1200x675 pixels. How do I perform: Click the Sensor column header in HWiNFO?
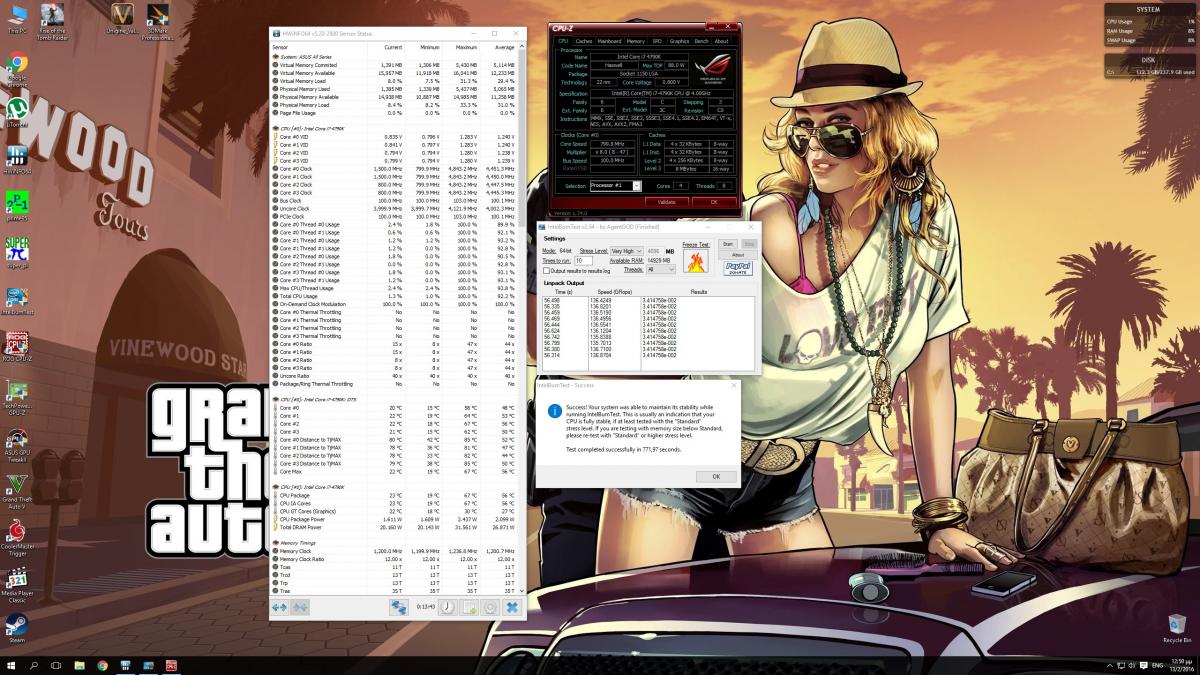click(320, 47)
